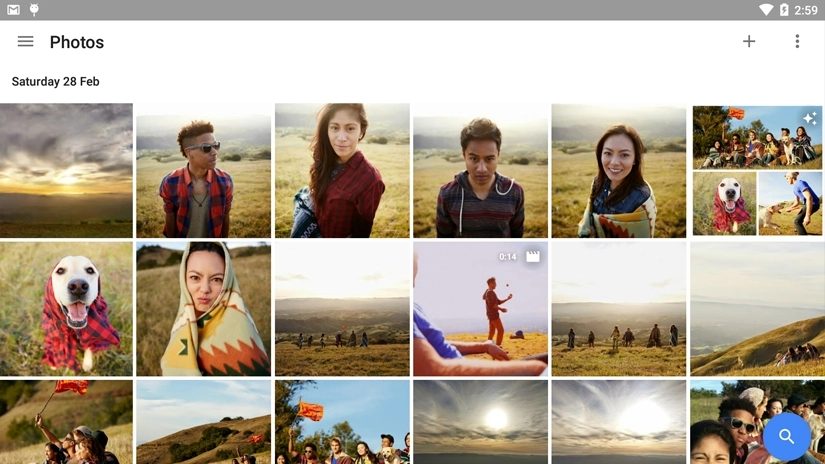This screenshot has height=464, width=825.
Task: Tap the plus create-new icon
Action: click(x=749, y=42)
